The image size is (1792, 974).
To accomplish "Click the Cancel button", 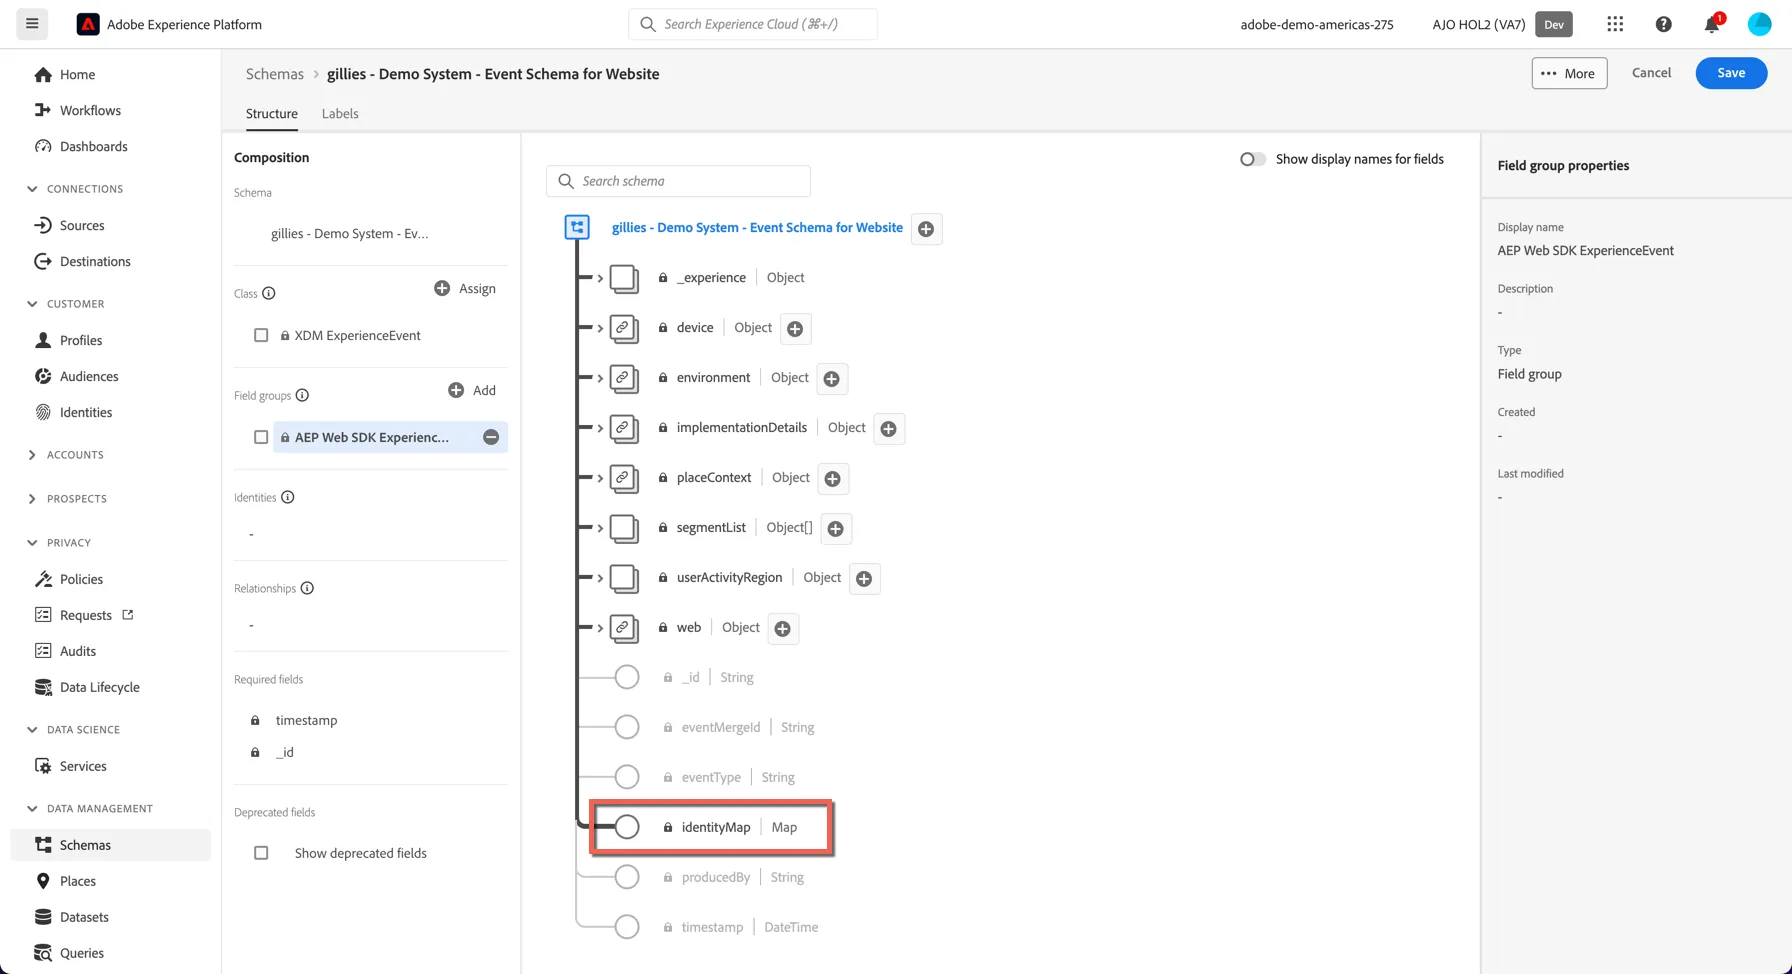I will pos(1651,73).
